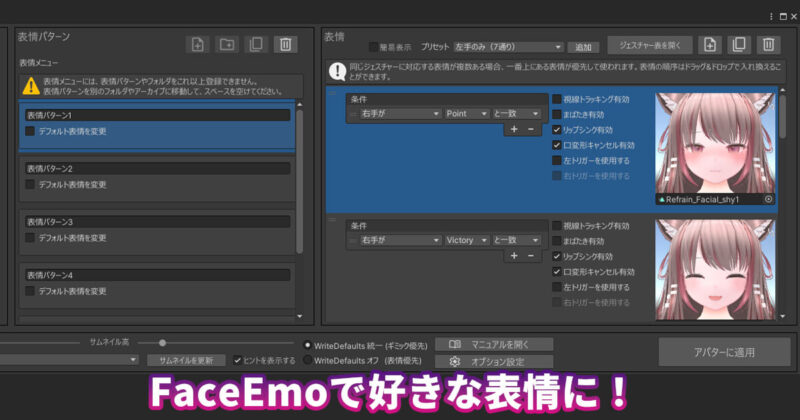Select WriteDefaults オフ radio option

pos(307,360)
